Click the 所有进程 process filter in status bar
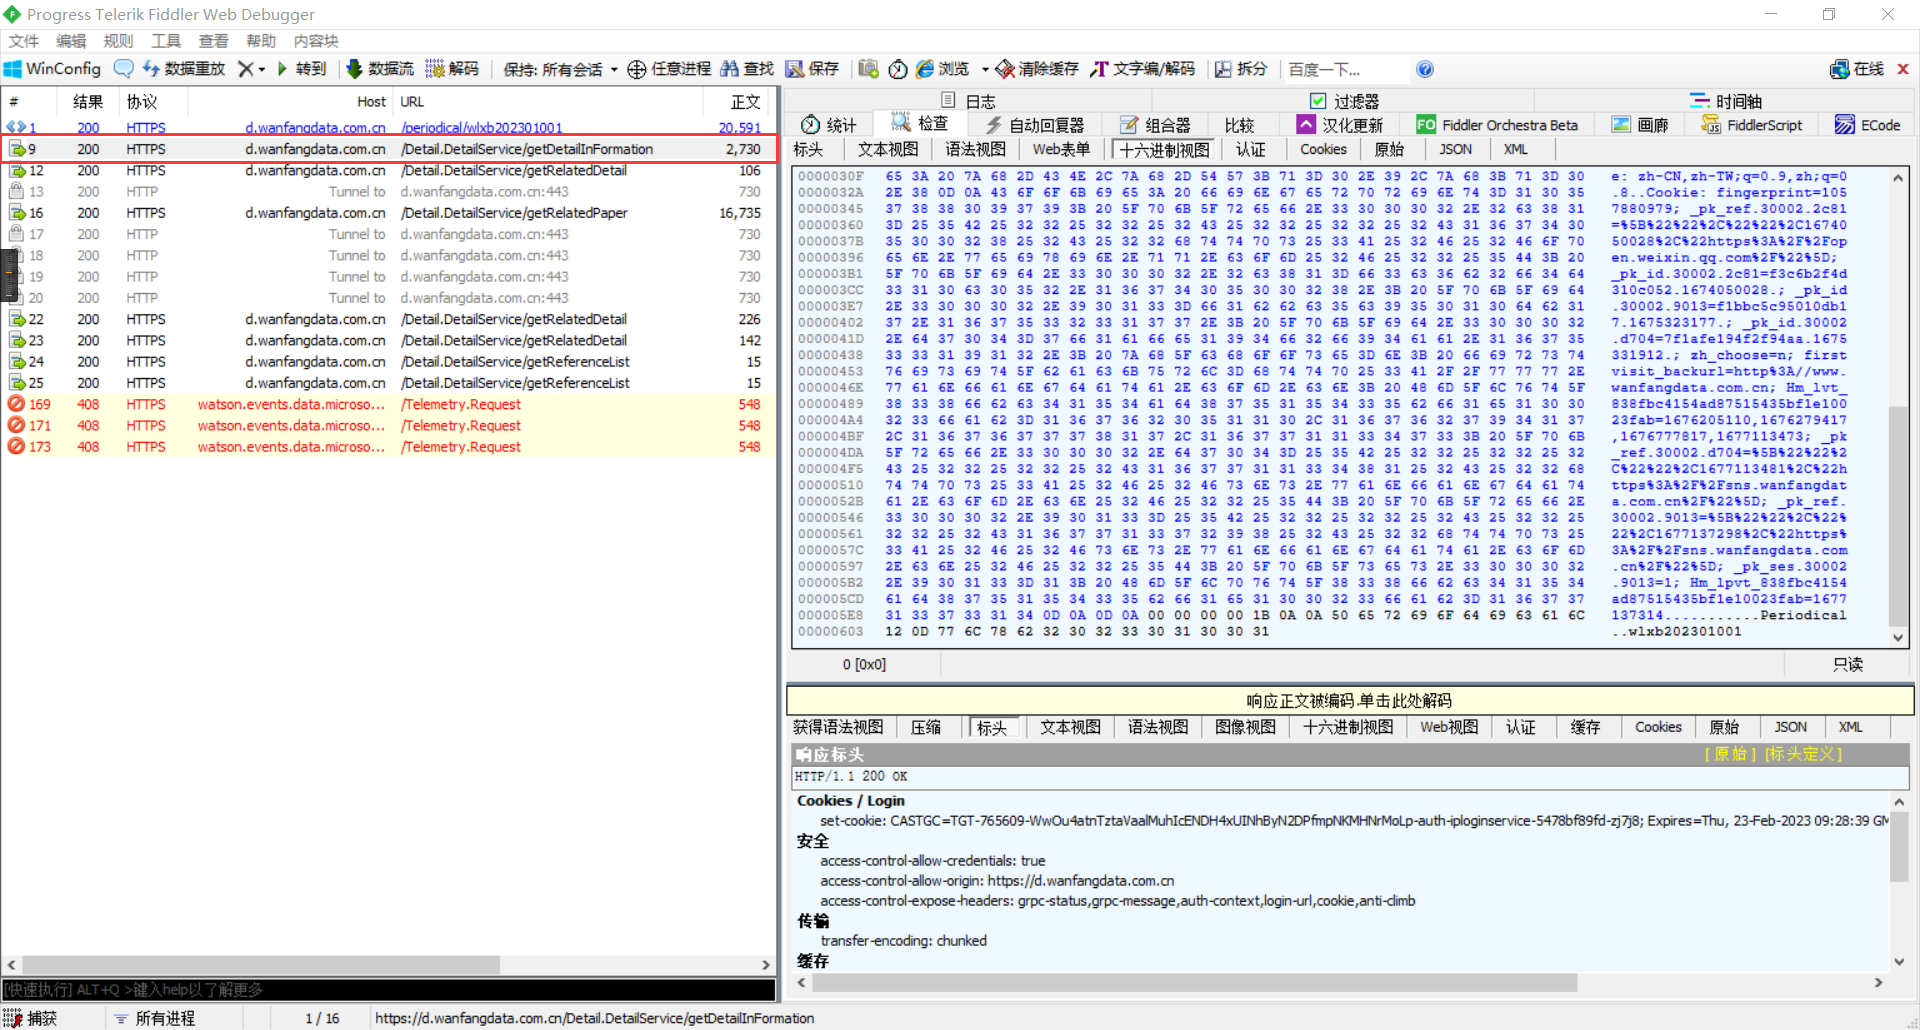This screenshot has height=1030, width=1920. click(155, 1018)
